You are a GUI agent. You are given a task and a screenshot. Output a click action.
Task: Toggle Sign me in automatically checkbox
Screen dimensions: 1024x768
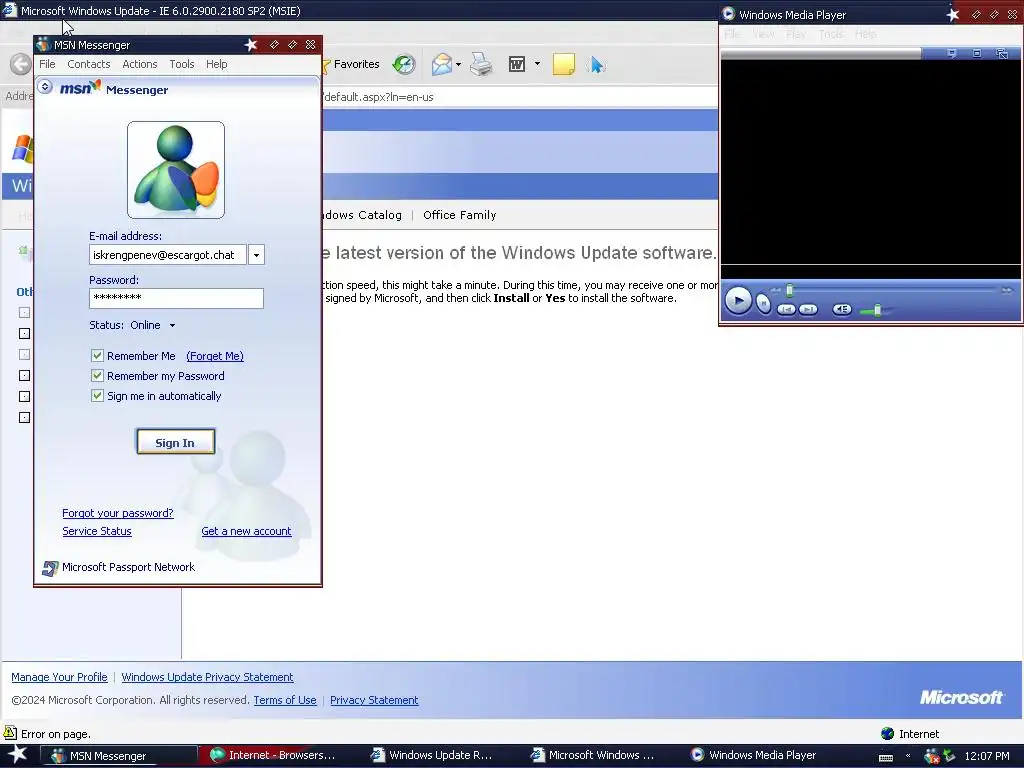pos(97,396)
